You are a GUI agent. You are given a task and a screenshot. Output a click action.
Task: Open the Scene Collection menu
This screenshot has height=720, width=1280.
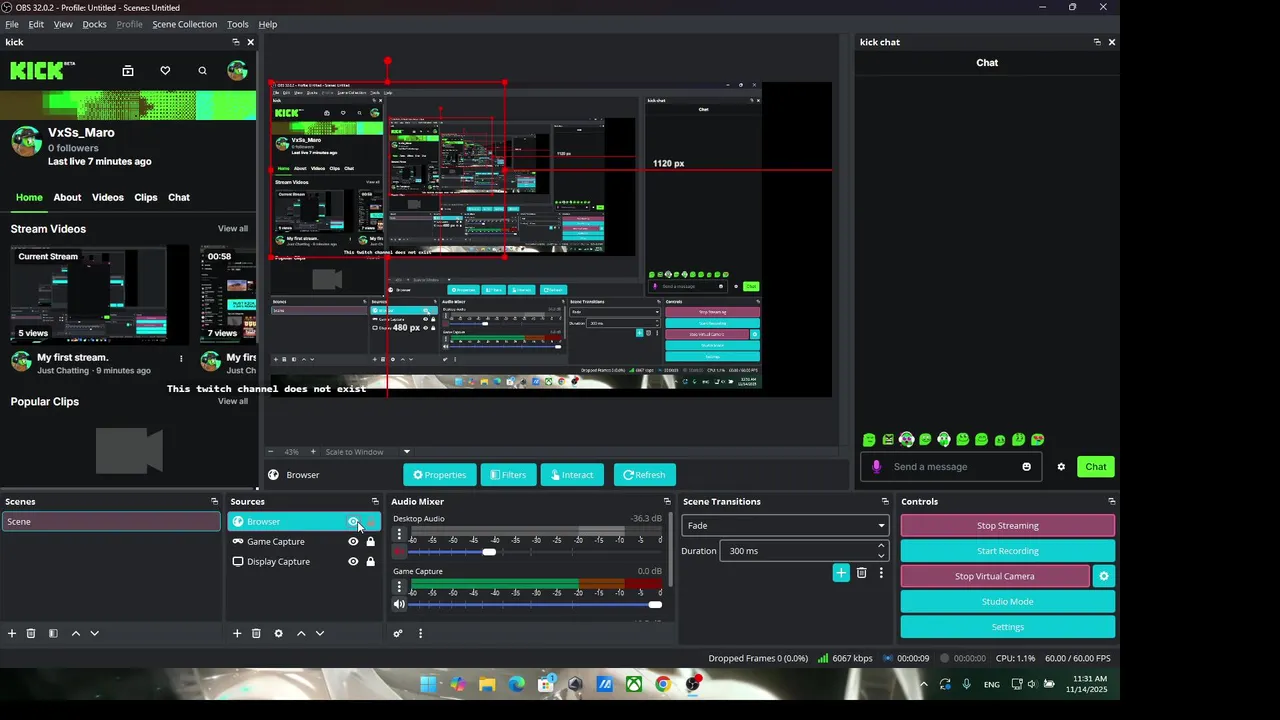pyautogui.click(x=184, y=24)
